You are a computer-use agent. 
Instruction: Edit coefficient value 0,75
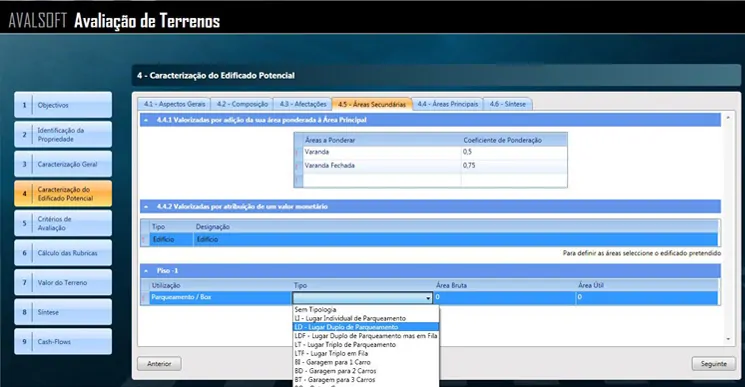pos(514,166)
